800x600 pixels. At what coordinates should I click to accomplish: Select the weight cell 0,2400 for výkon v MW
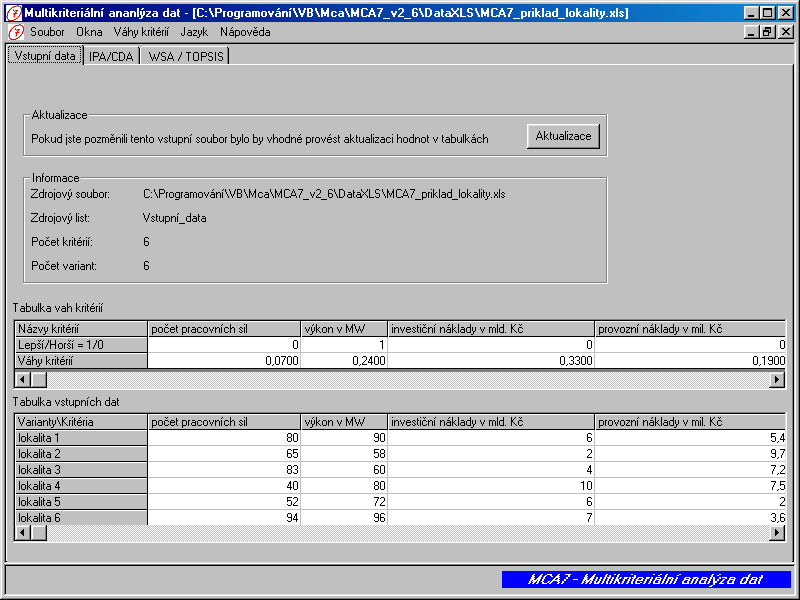click(x=343, y=360)
